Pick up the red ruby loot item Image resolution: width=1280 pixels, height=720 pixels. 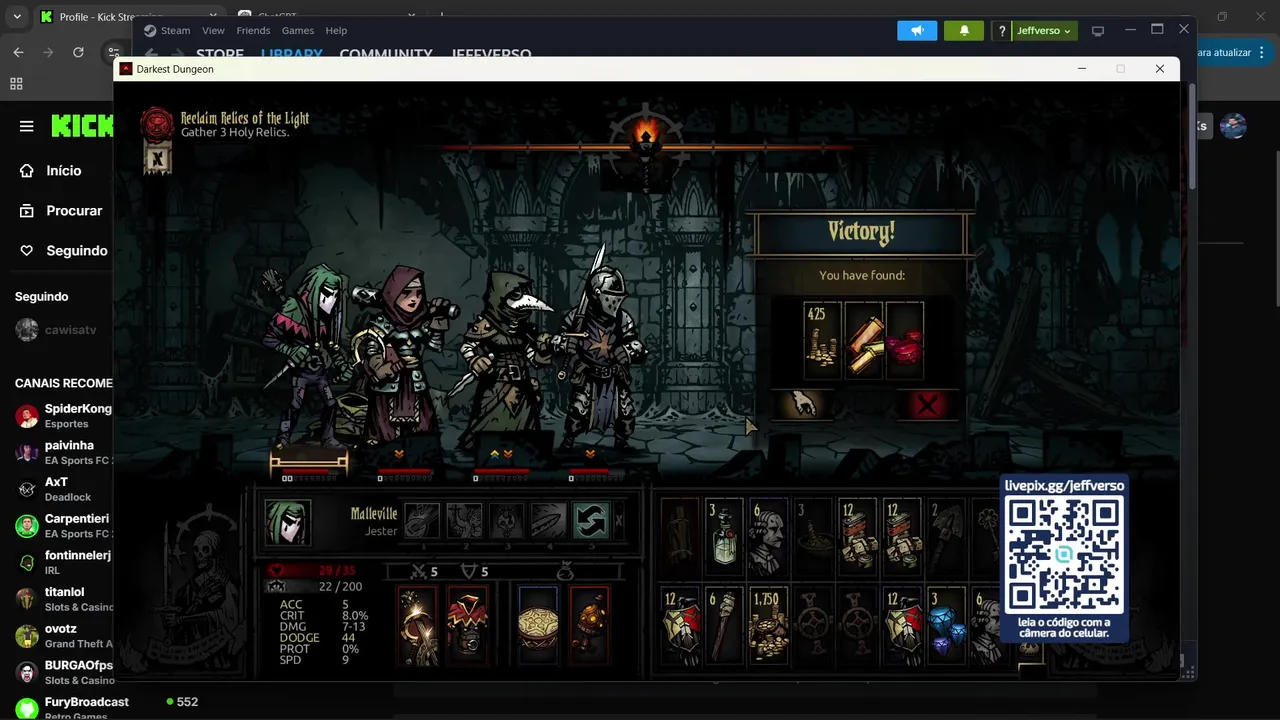point(904,340)
